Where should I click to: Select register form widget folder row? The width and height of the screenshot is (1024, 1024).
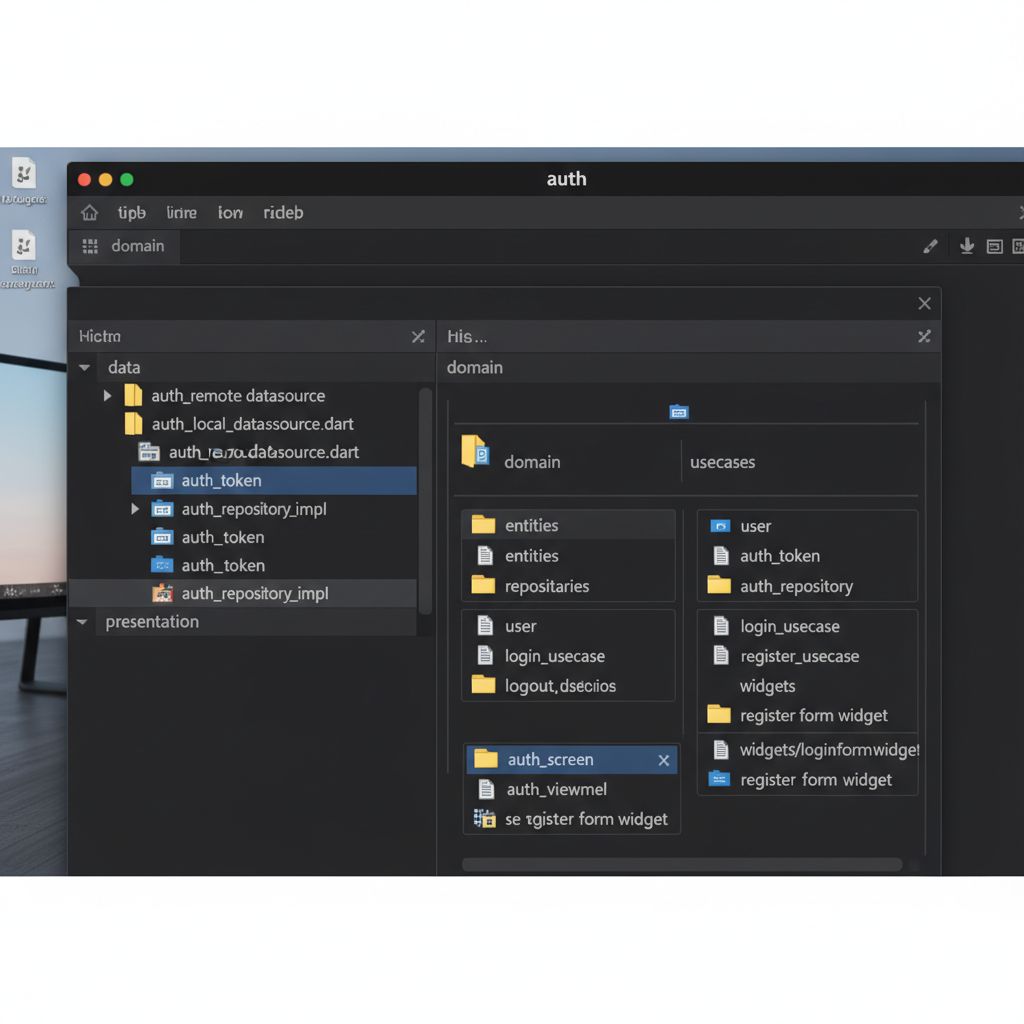[808, 715]
